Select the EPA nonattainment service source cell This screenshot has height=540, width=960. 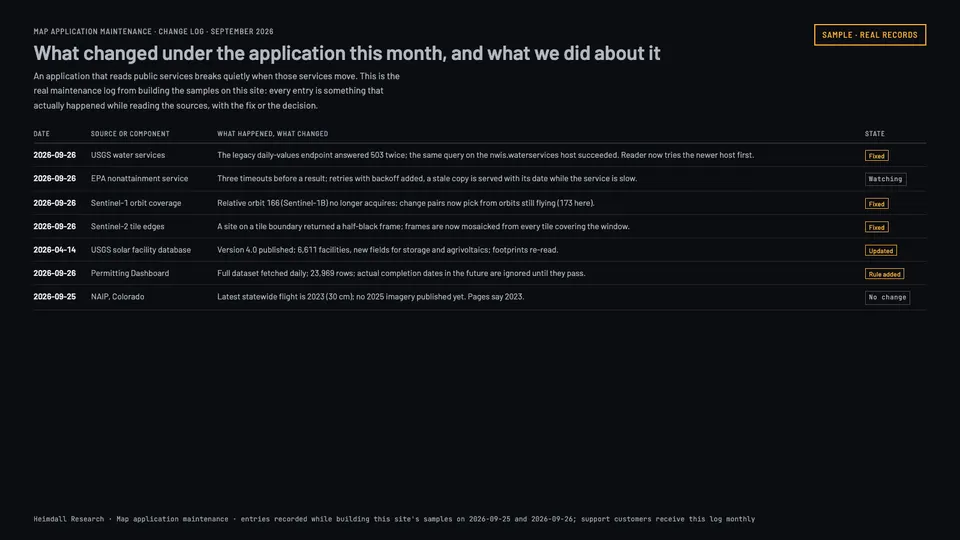pyautogui.click(x=140, y=179)
